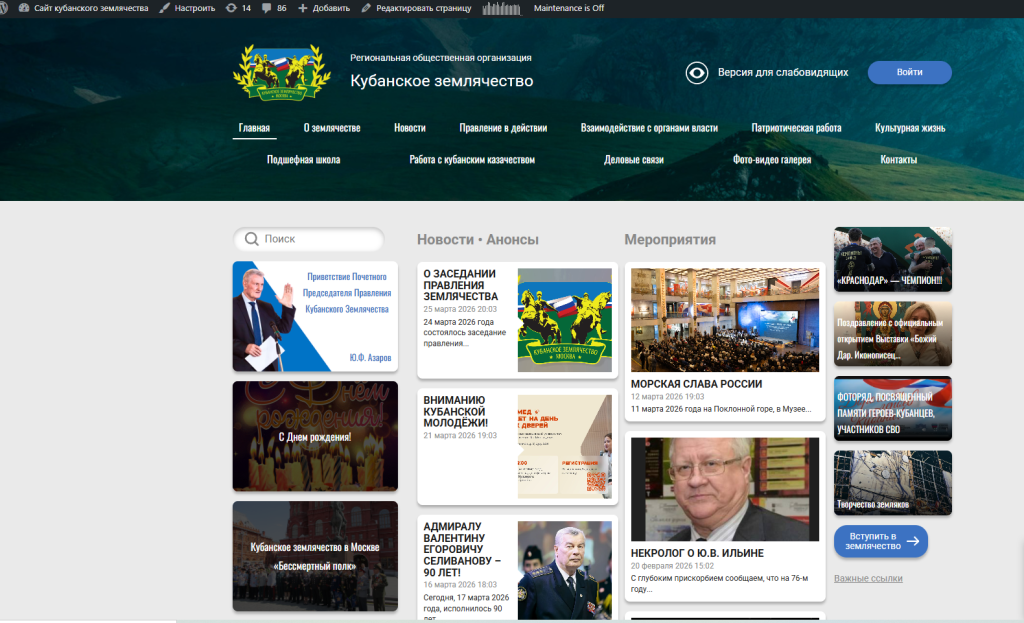The width and height of the screenshot is (1024, 623).
Task: Toggle Версия для слабовидящих accessibility mode
Action: (767, 72)
